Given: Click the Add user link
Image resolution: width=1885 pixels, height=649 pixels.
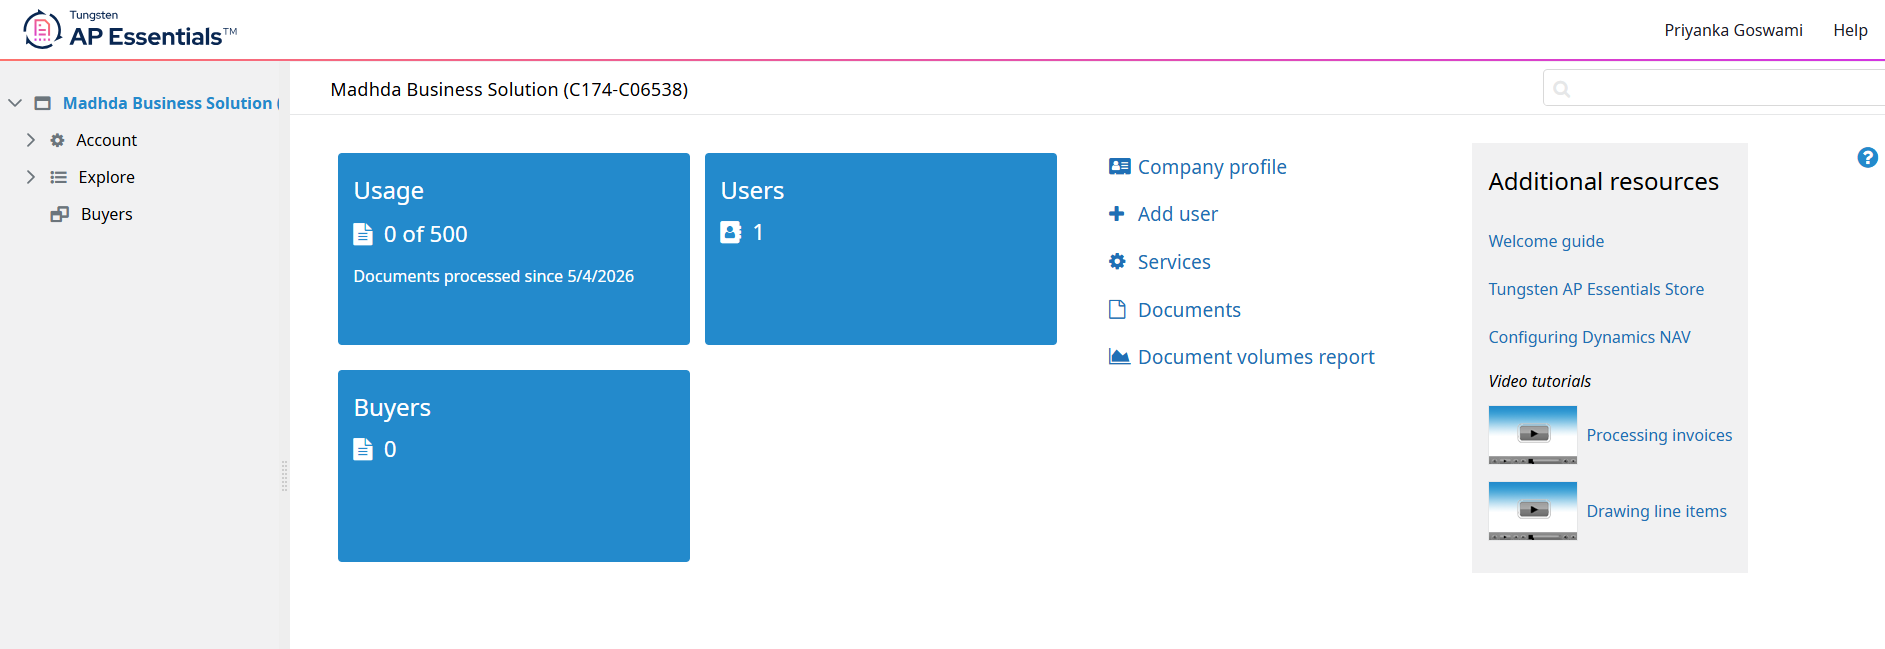Looking at the screenshot, I should tap(1178, 214).
